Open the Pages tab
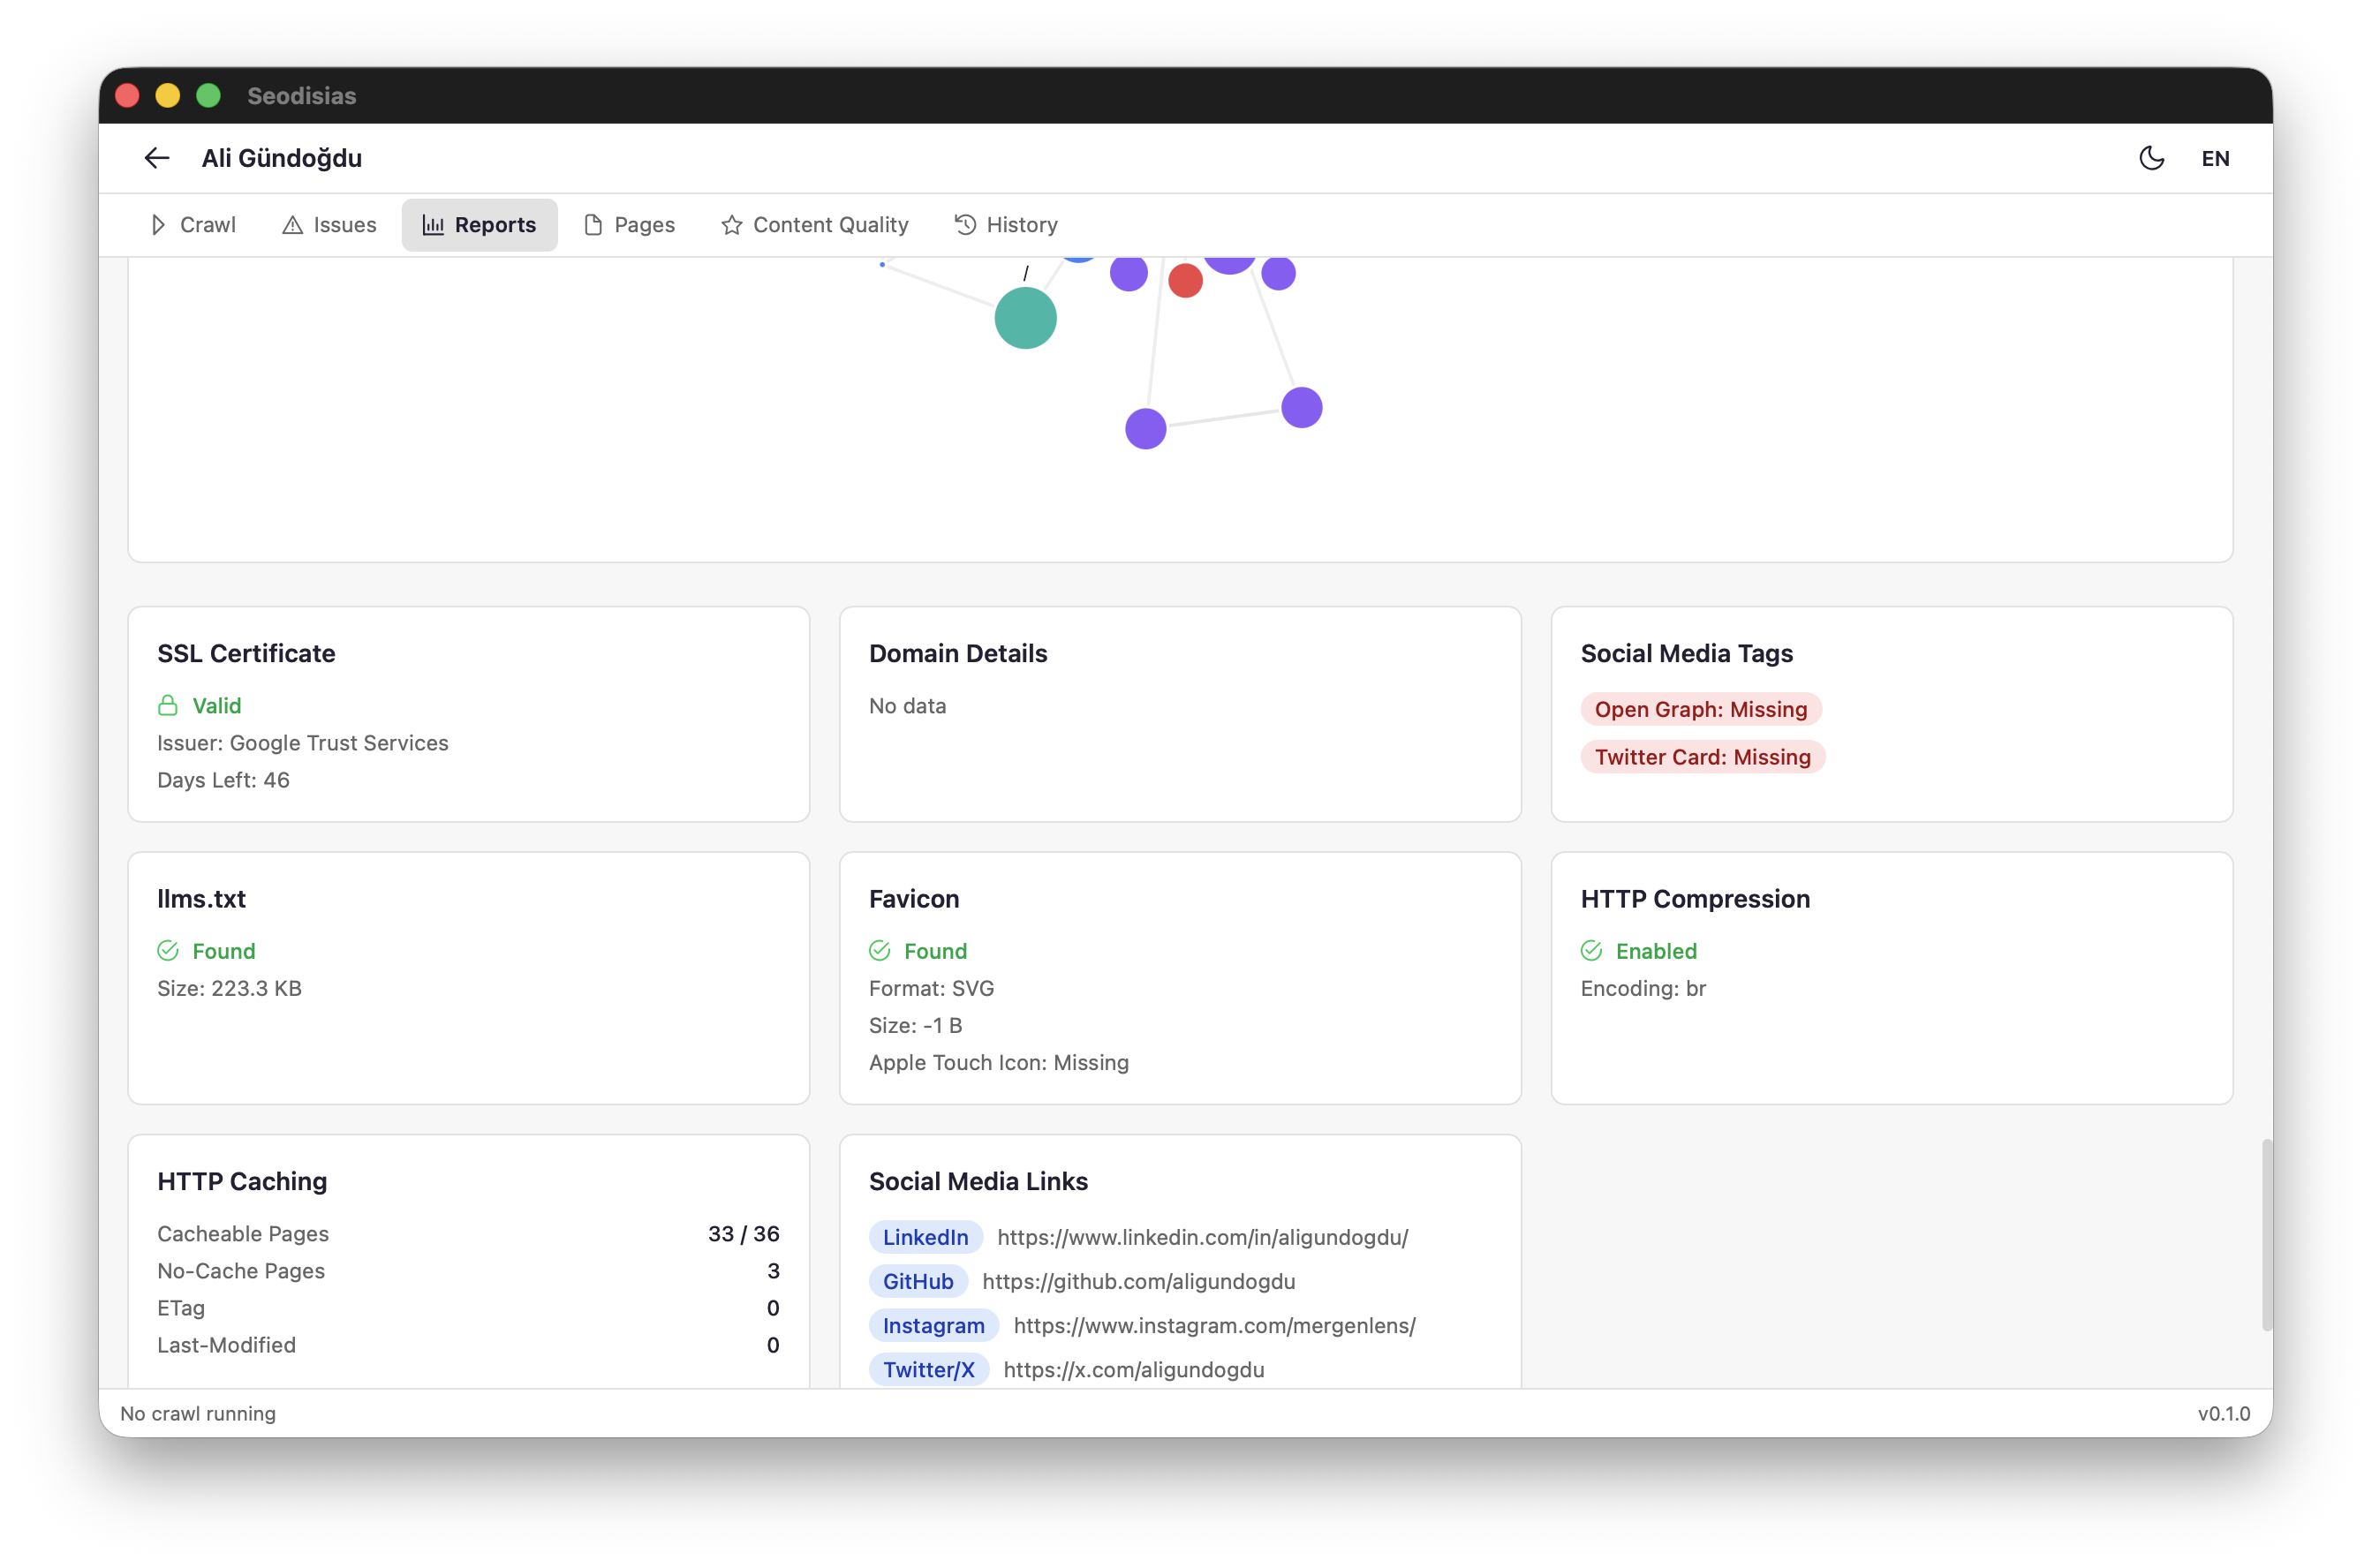This screenshot has height=1568, width=2372. pos(629,225)
